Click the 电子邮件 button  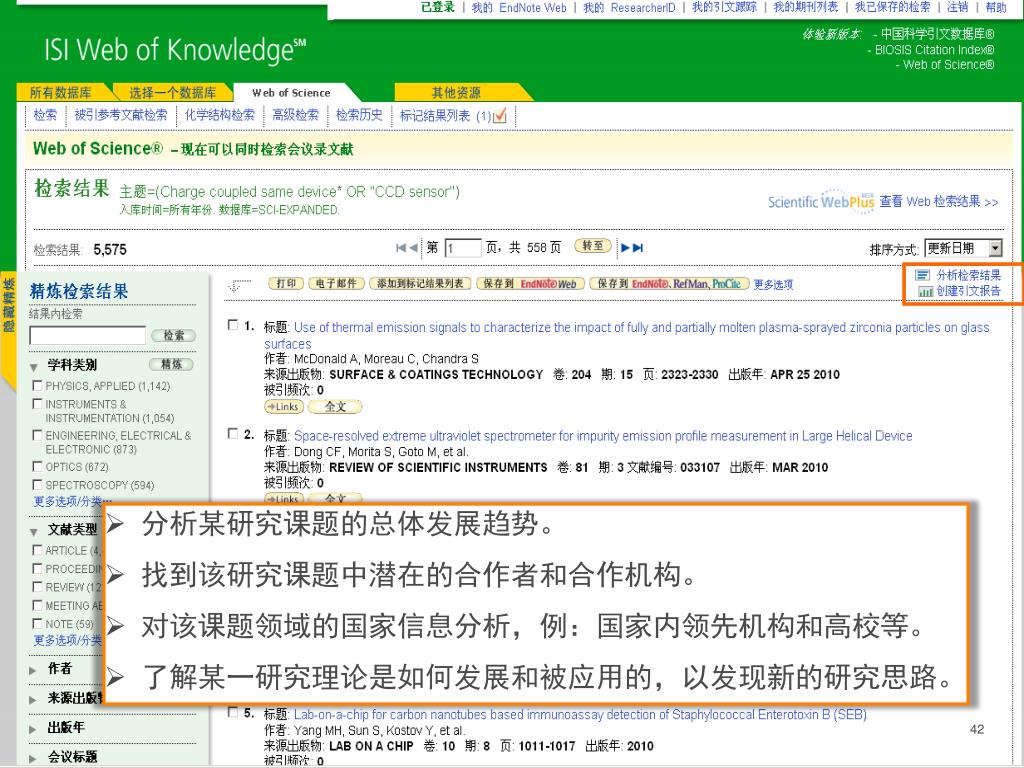(336, 283)
